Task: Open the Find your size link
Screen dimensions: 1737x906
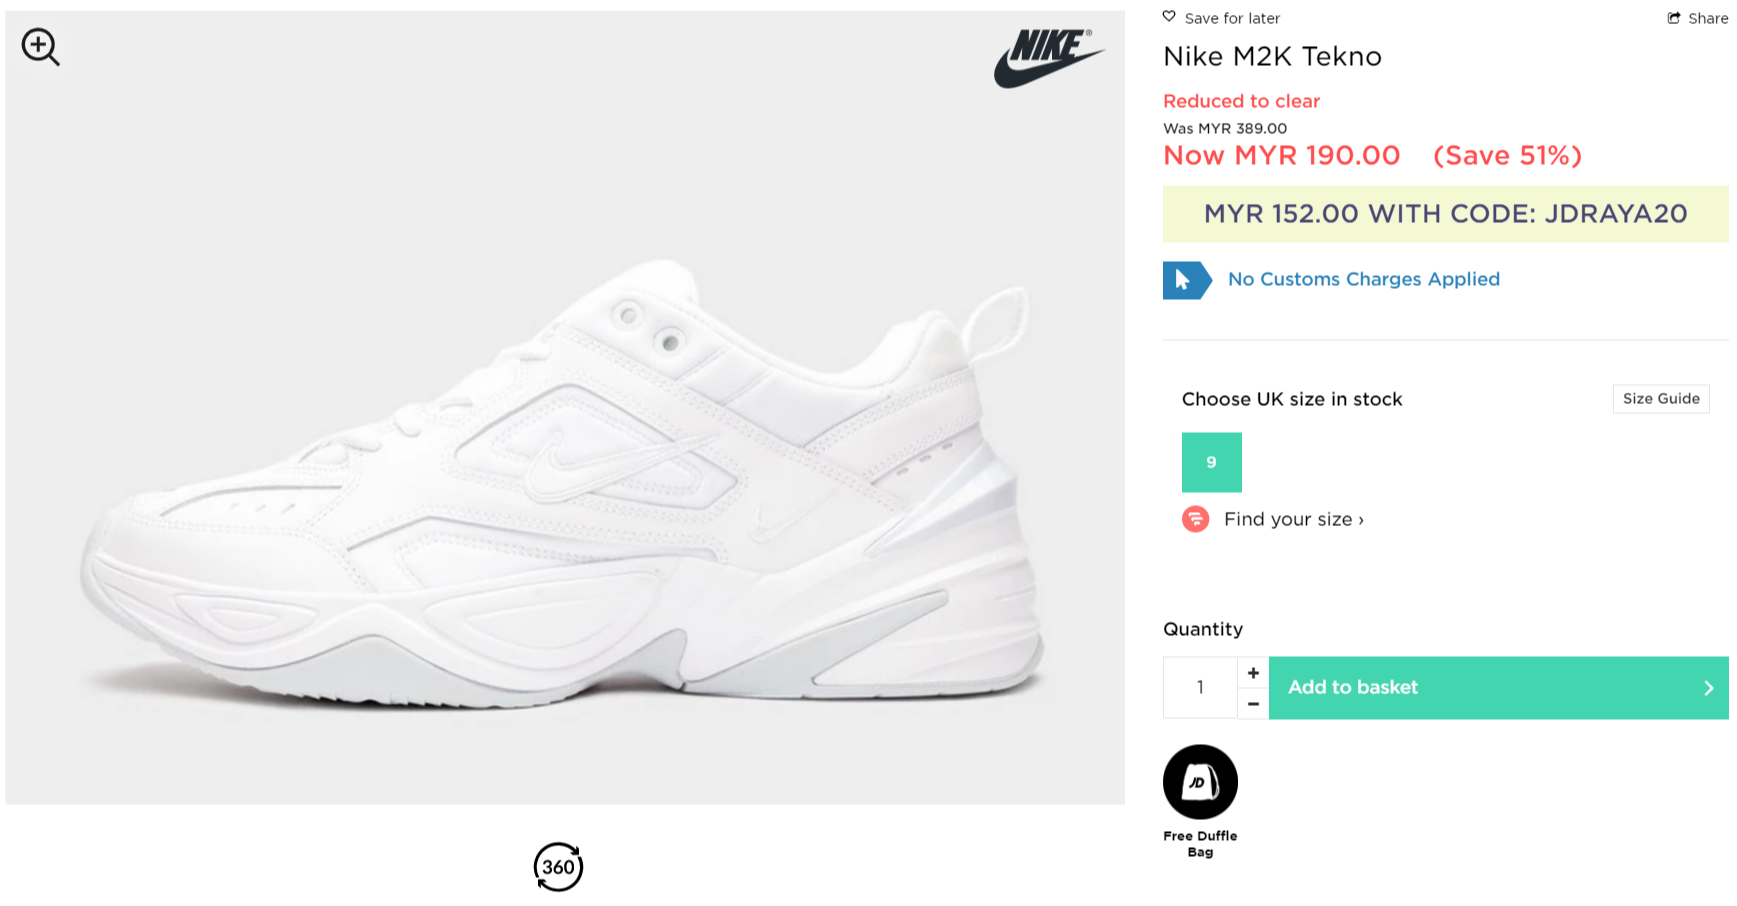Action: (1293, 519)
